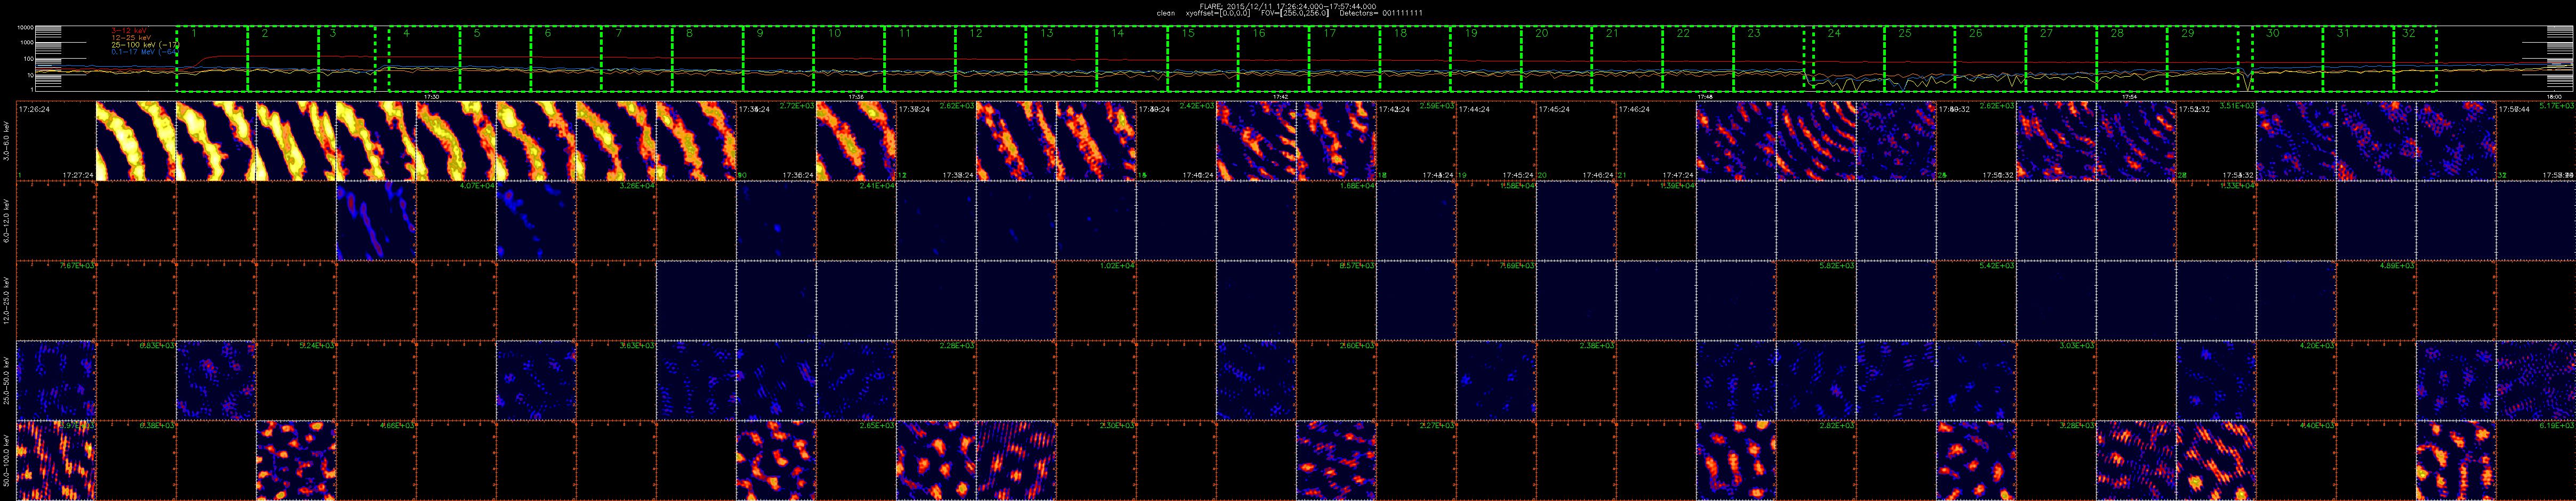Click interval 18 marker

[1401, 33]
